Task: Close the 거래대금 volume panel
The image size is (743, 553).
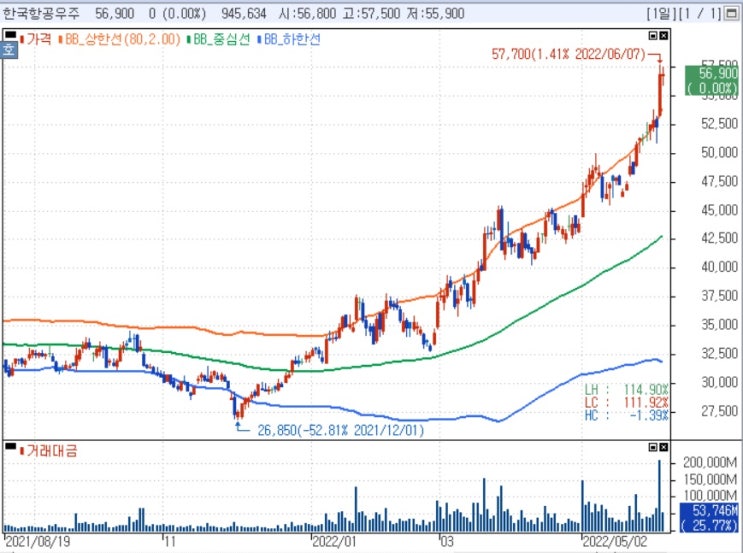Action: (663, 447)
